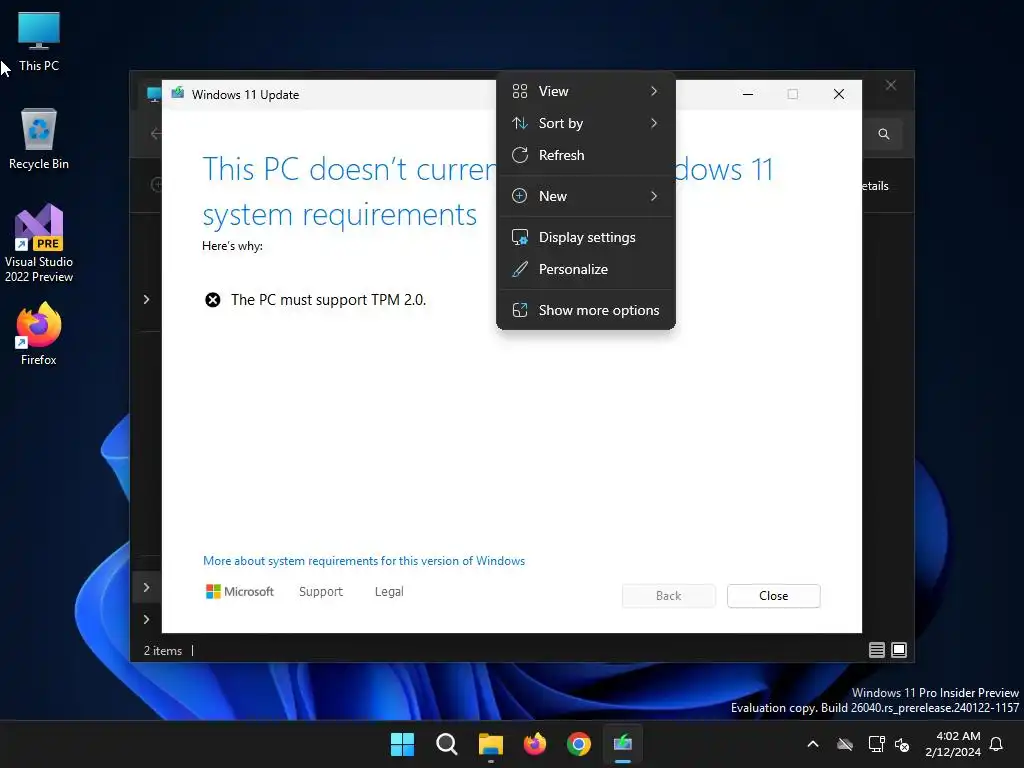Click File Explorer back arrow
Image resolution: width=1024 pixels, height=768 pixels.
tap(155, 134)
